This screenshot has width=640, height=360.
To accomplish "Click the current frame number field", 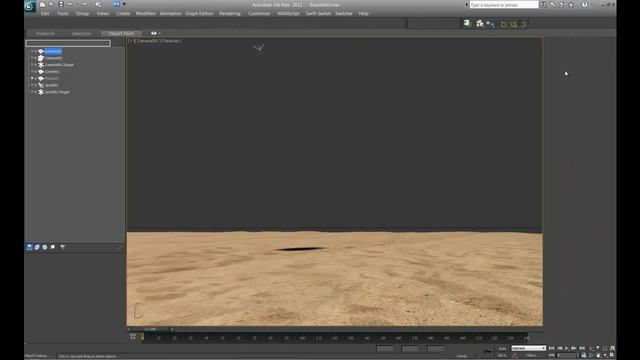I will 567,356.
